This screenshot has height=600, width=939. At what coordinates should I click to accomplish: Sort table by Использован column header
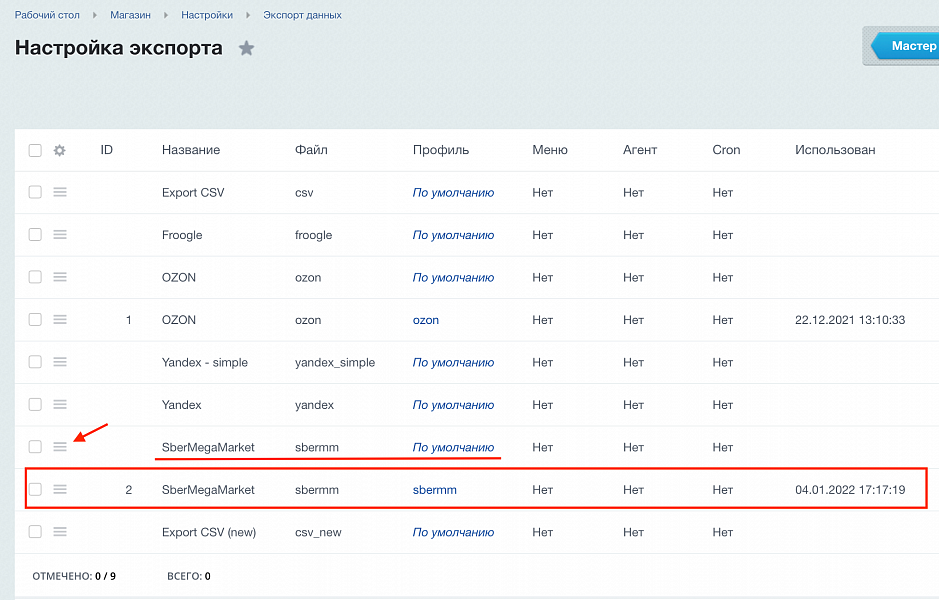coord(835,150)
